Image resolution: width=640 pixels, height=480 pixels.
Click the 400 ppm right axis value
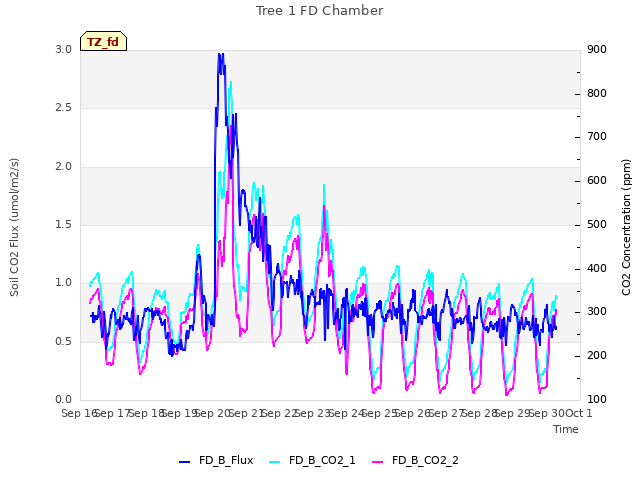click(597, 269)
